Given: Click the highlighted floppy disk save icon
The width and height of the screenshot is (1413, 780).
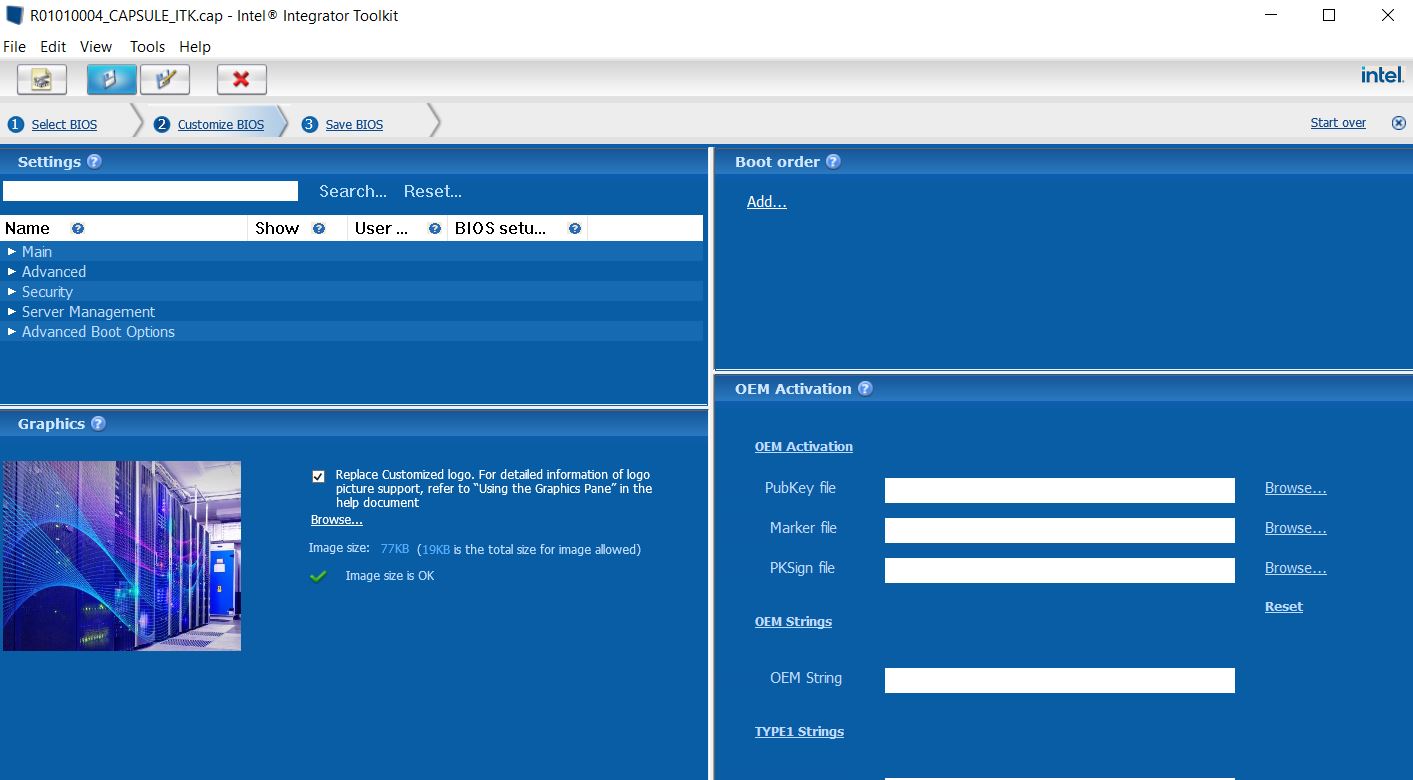Looking at the screenshot, I should 111,79.
